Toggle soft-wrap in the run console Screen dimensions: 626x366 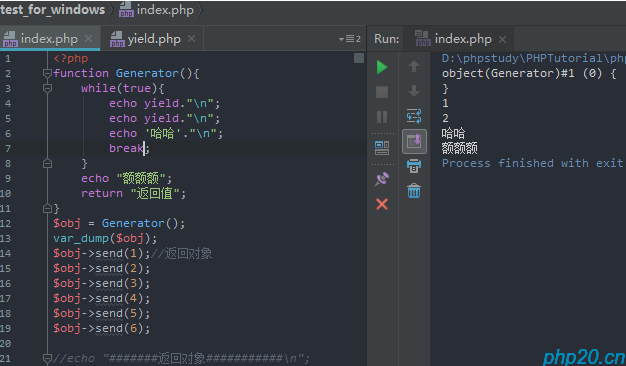(x=414, y=116)
